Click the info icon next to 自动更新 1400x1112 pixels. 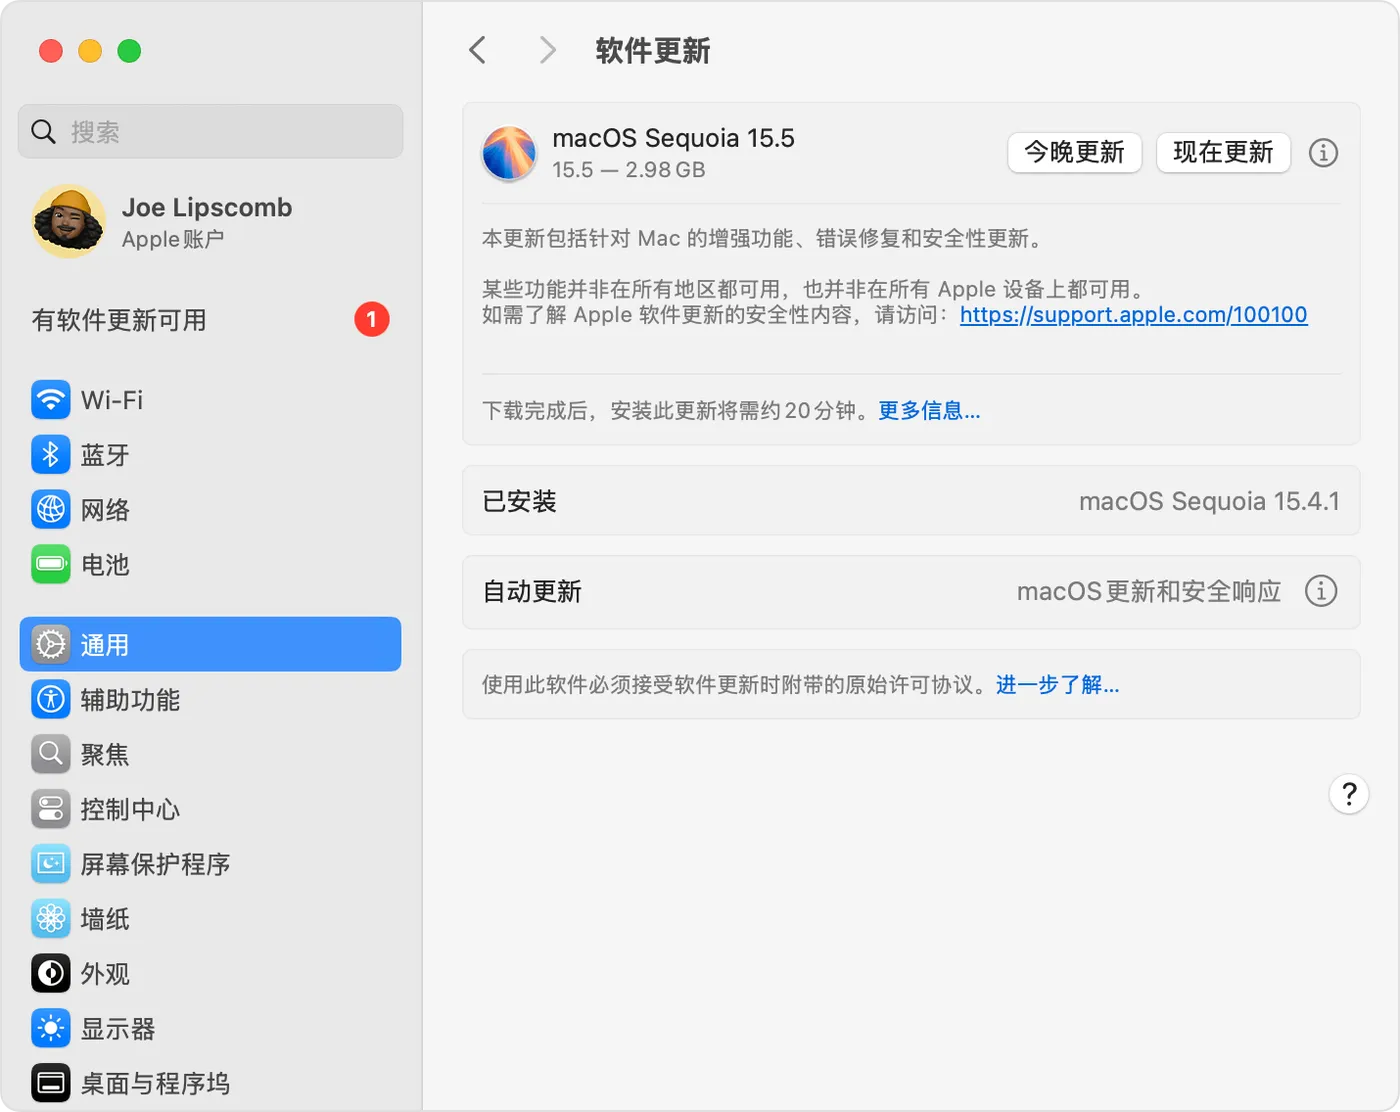[x=1321, y=592]
